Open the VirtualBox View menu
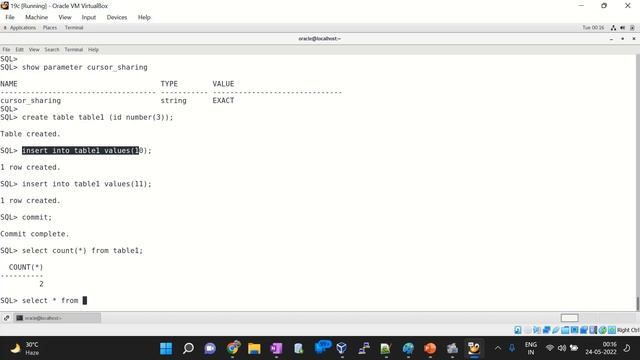This screenshot has width=640, height=360. click(64, 17)
